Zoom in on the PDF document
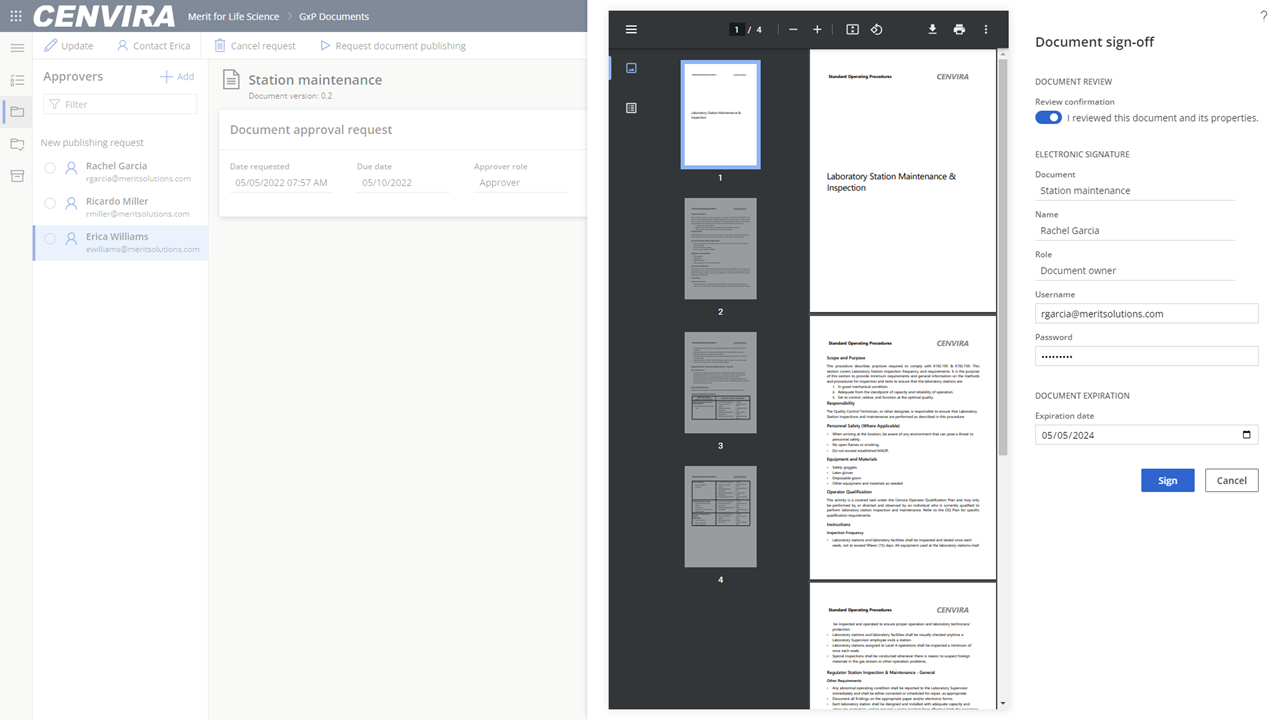 pyautogui.click(x=817, y=30)
